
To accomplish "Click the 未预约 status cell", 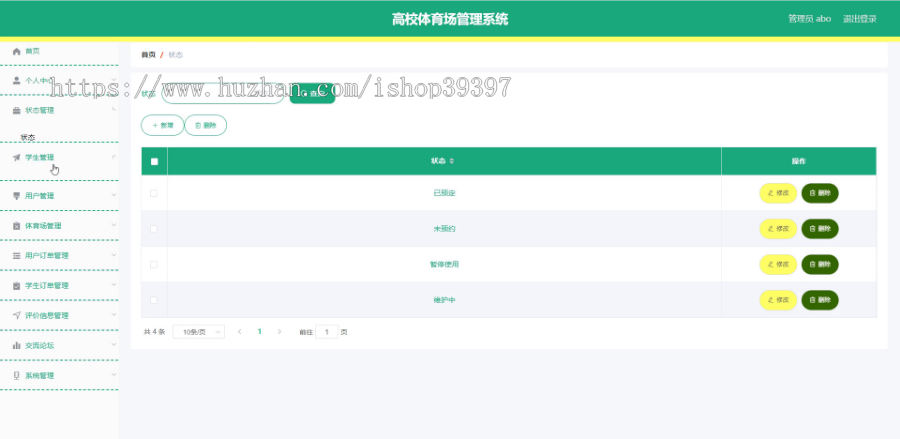I will [x=444, y=229].
